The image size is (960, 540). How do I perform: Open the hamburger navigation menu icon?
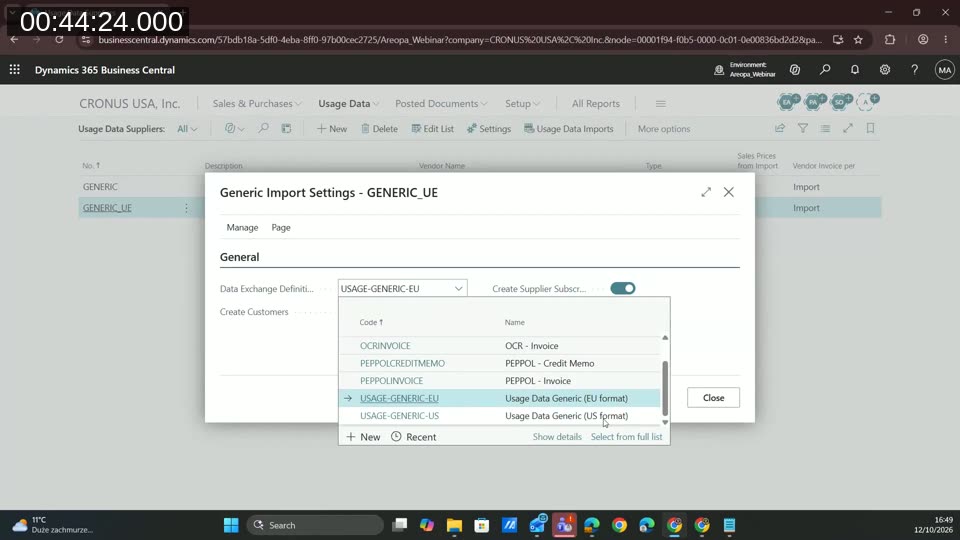tap(661, 104)
